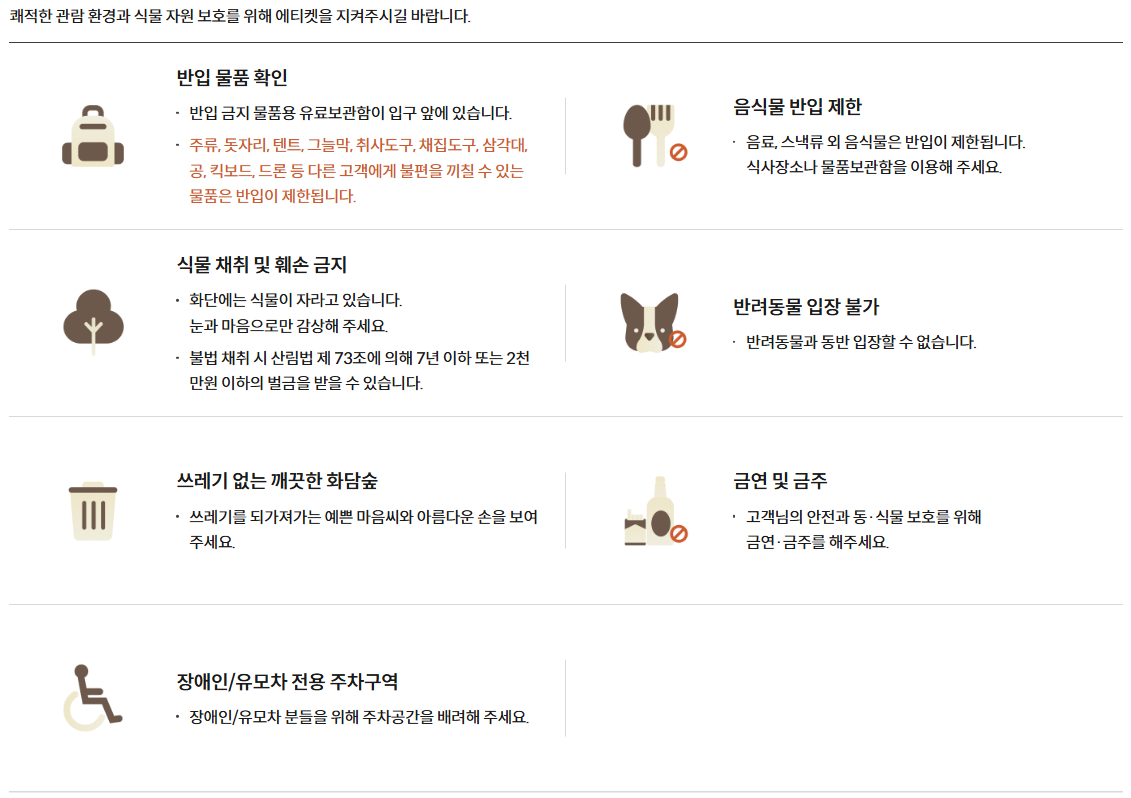Click the 쓰레기 없는 깨끗한 화담숲 heading
The width and height of the screenshot is (1131, 798).
pos(277,481)
